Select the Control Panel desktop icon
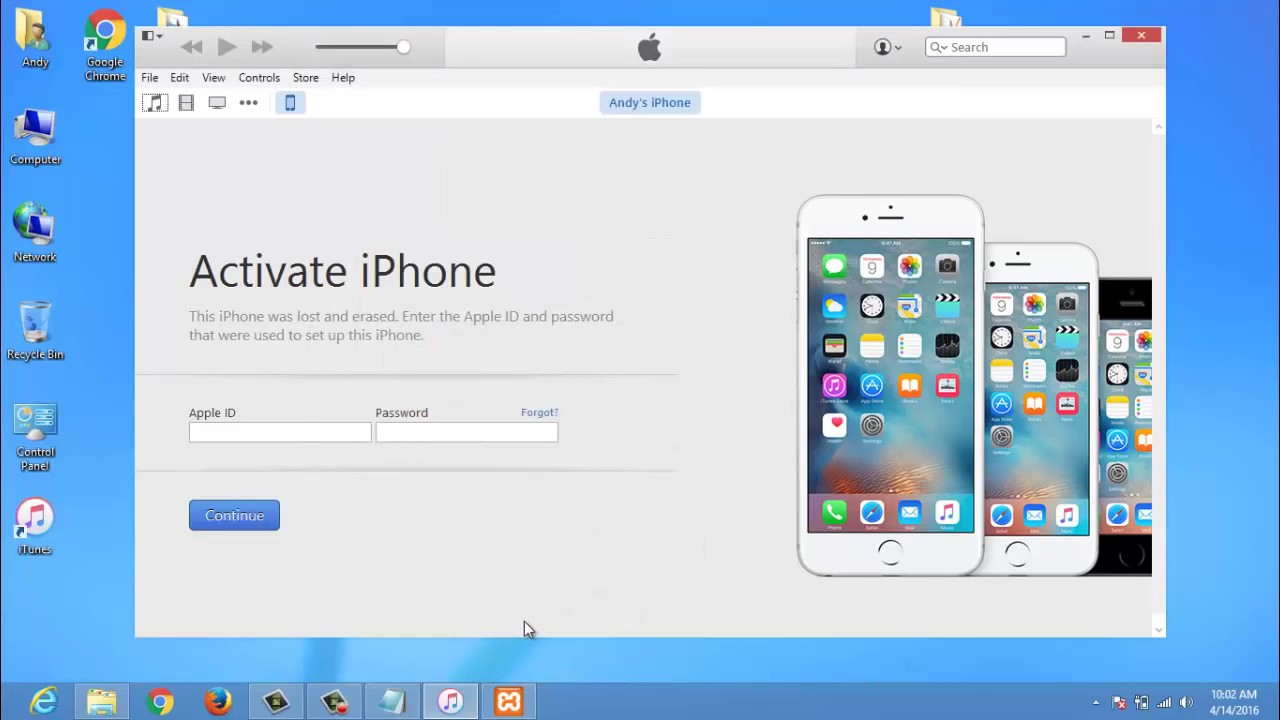Screen dimensions: 1280x720 point(35,438)
